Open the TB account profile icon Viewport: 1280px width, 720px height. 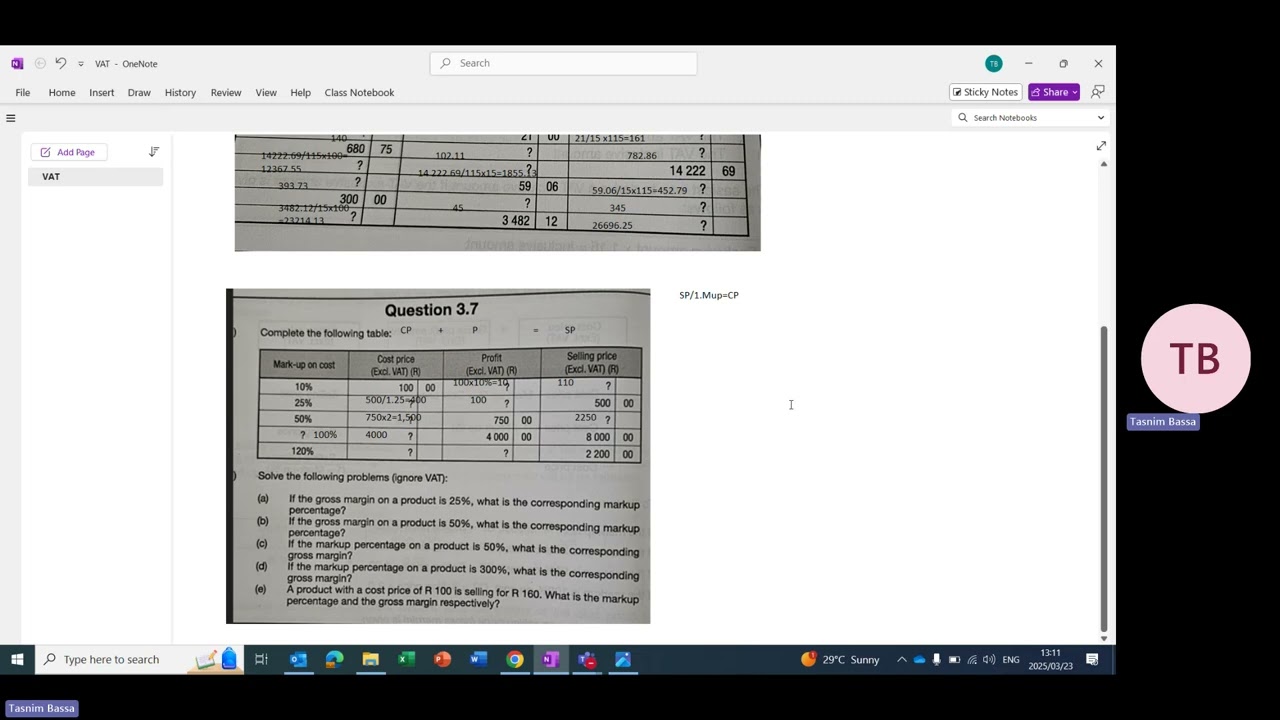[993, 63]
